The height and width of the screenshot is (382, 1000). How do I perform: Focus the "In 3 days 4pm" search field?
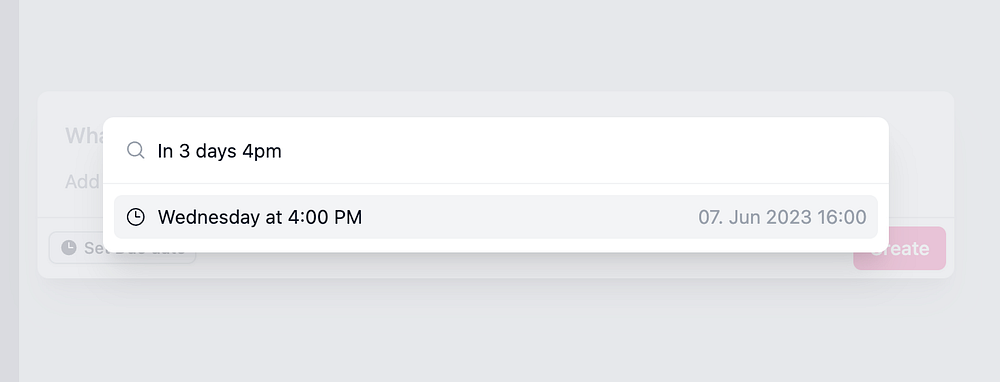pyautogui.click(x=496, y=151)
